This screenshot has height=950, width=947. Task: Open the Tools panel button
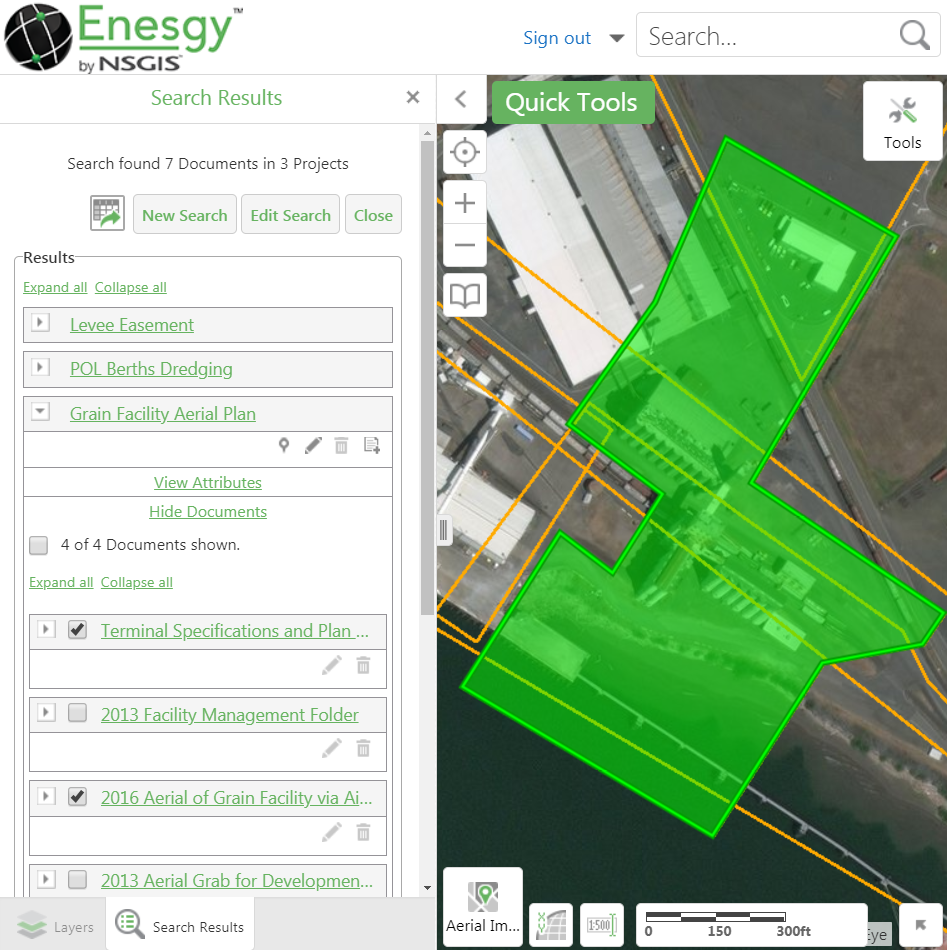tap(902, 122)
